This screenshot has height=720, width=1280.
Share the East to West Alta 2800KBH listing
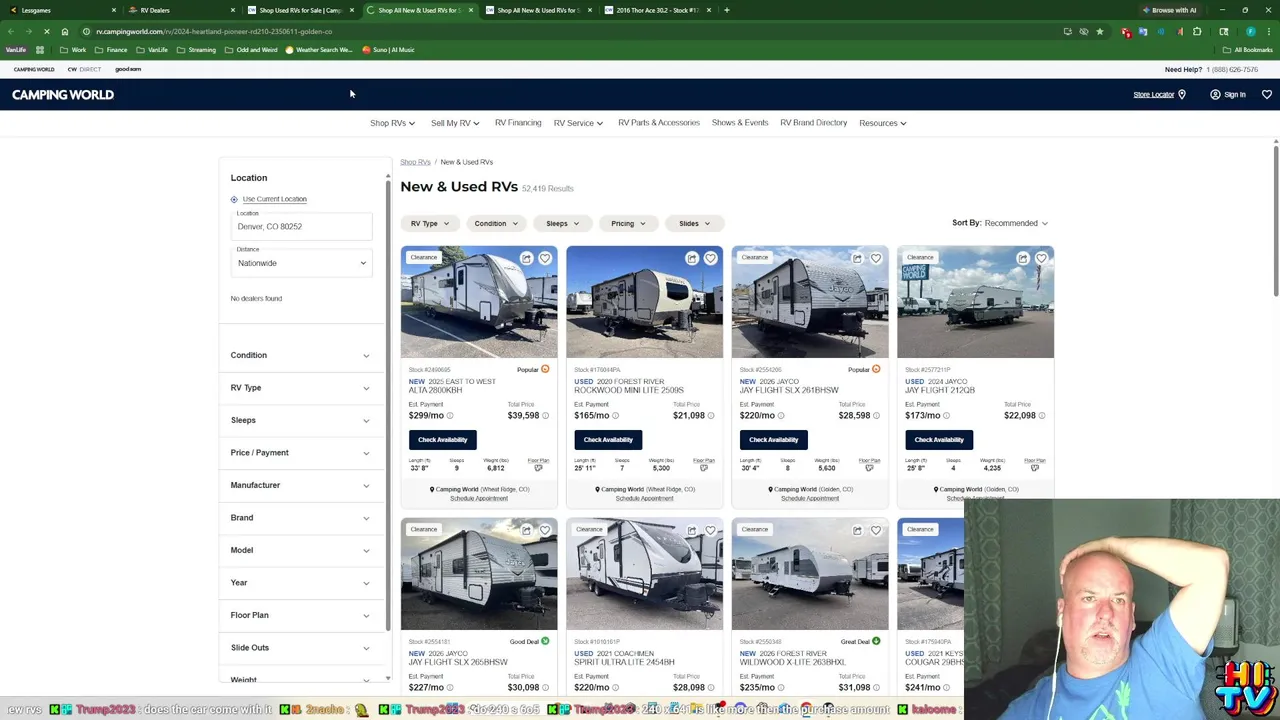pyautogui.click(x=526, y=258)
